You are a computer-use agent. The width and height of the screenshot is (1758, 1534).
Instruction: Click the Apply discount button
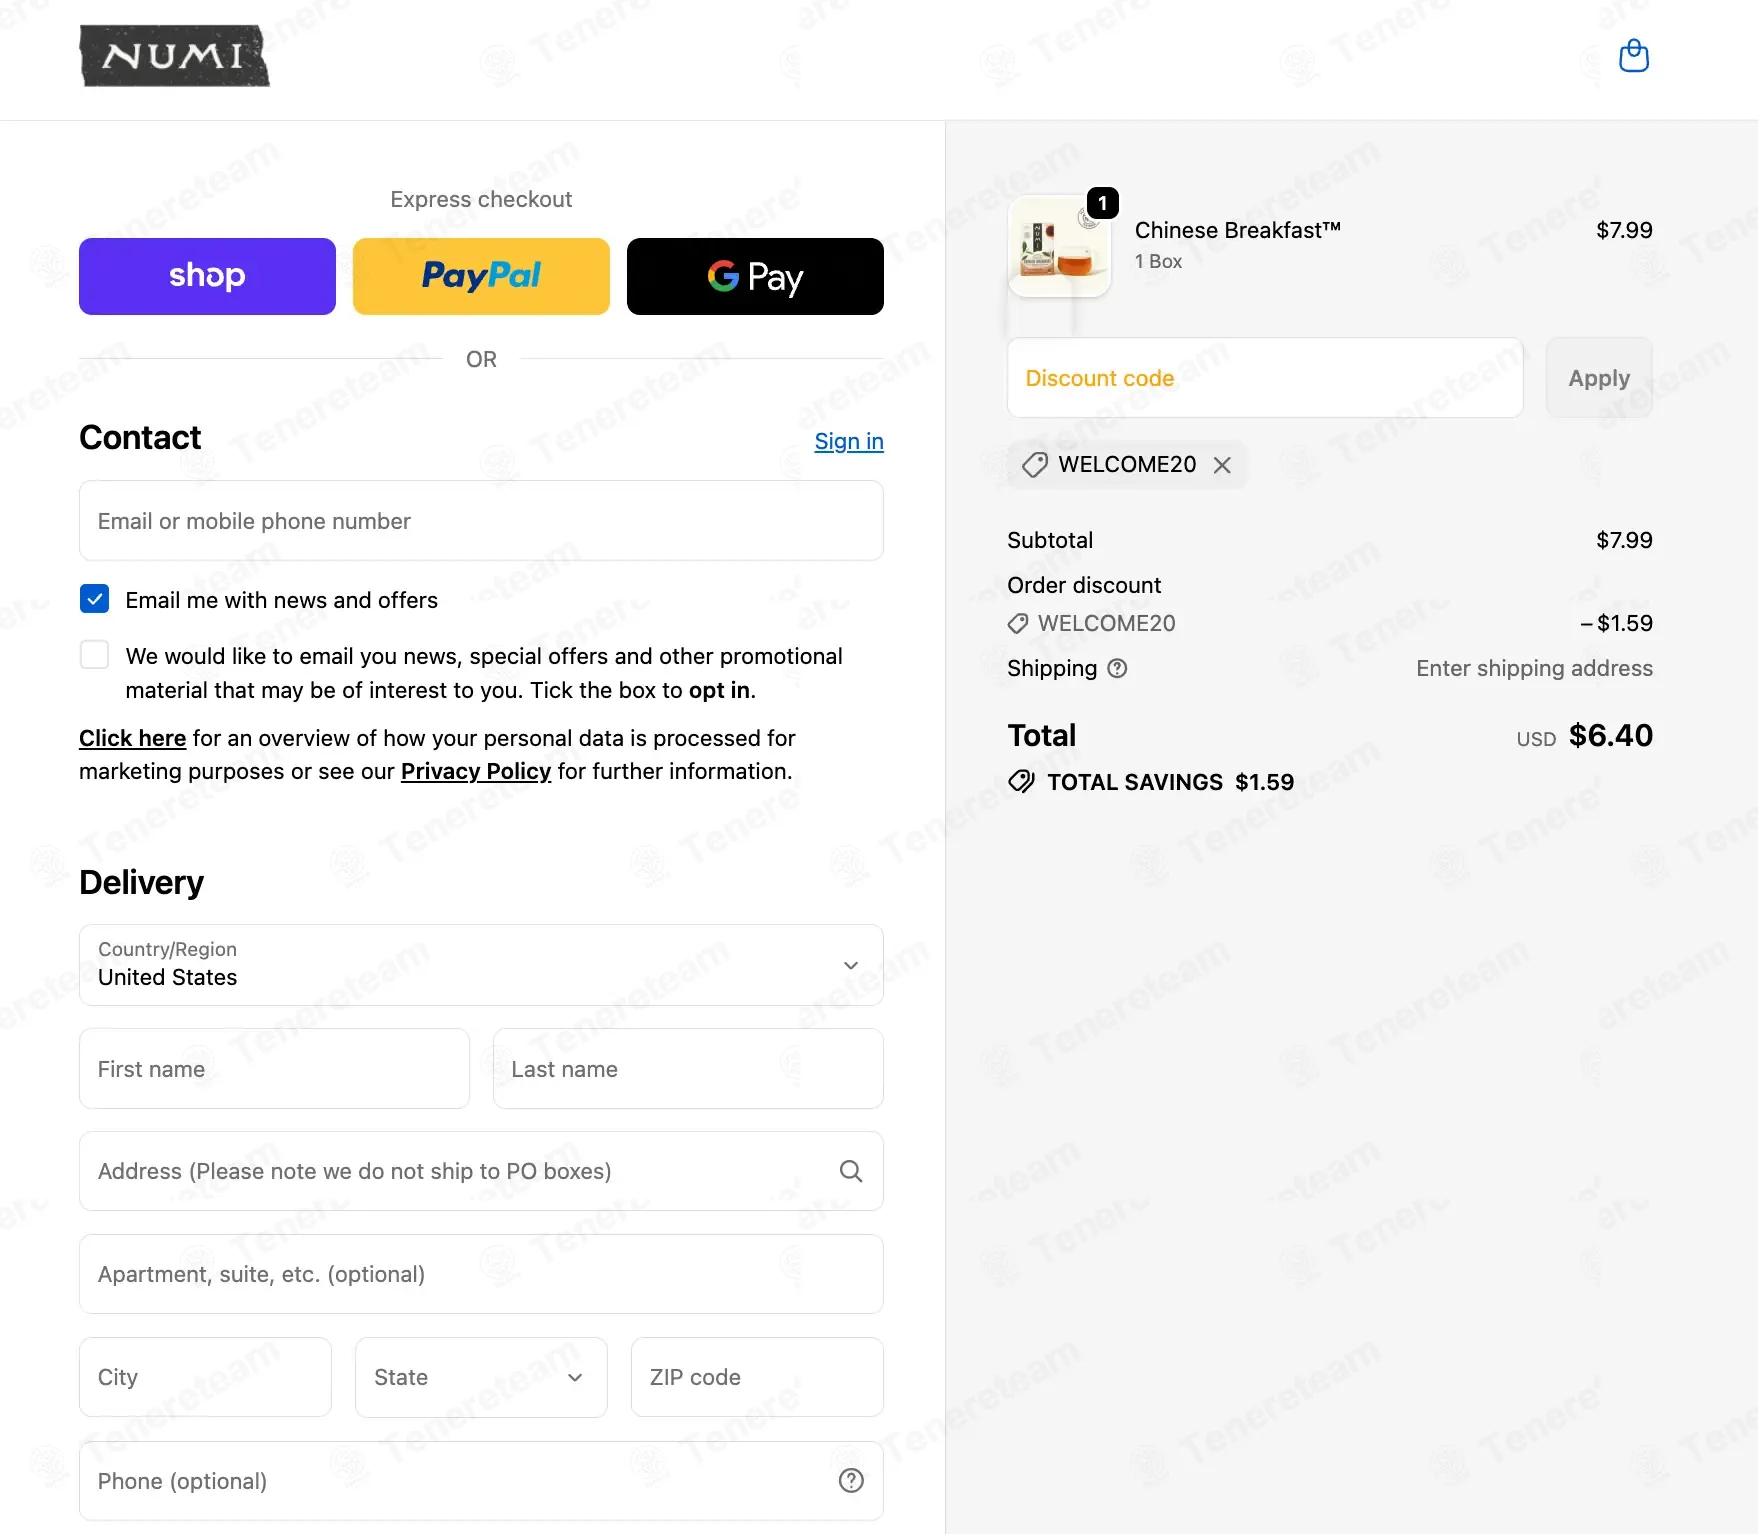pos(1599,378)
